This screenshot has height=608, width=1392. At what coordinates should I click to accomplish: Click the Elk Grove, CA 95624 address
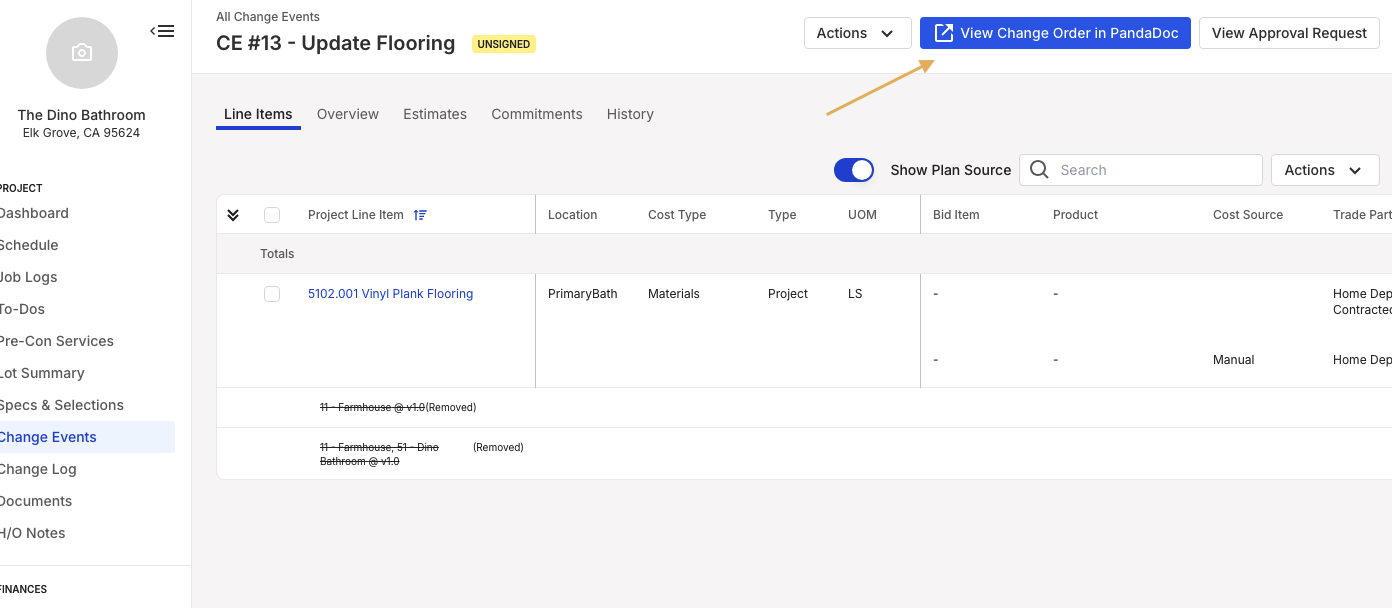(x=82, y=133)
